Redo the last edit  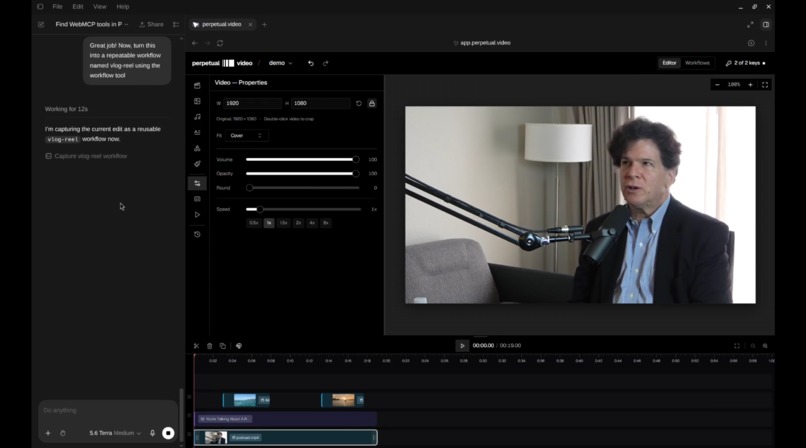[325, 63]
